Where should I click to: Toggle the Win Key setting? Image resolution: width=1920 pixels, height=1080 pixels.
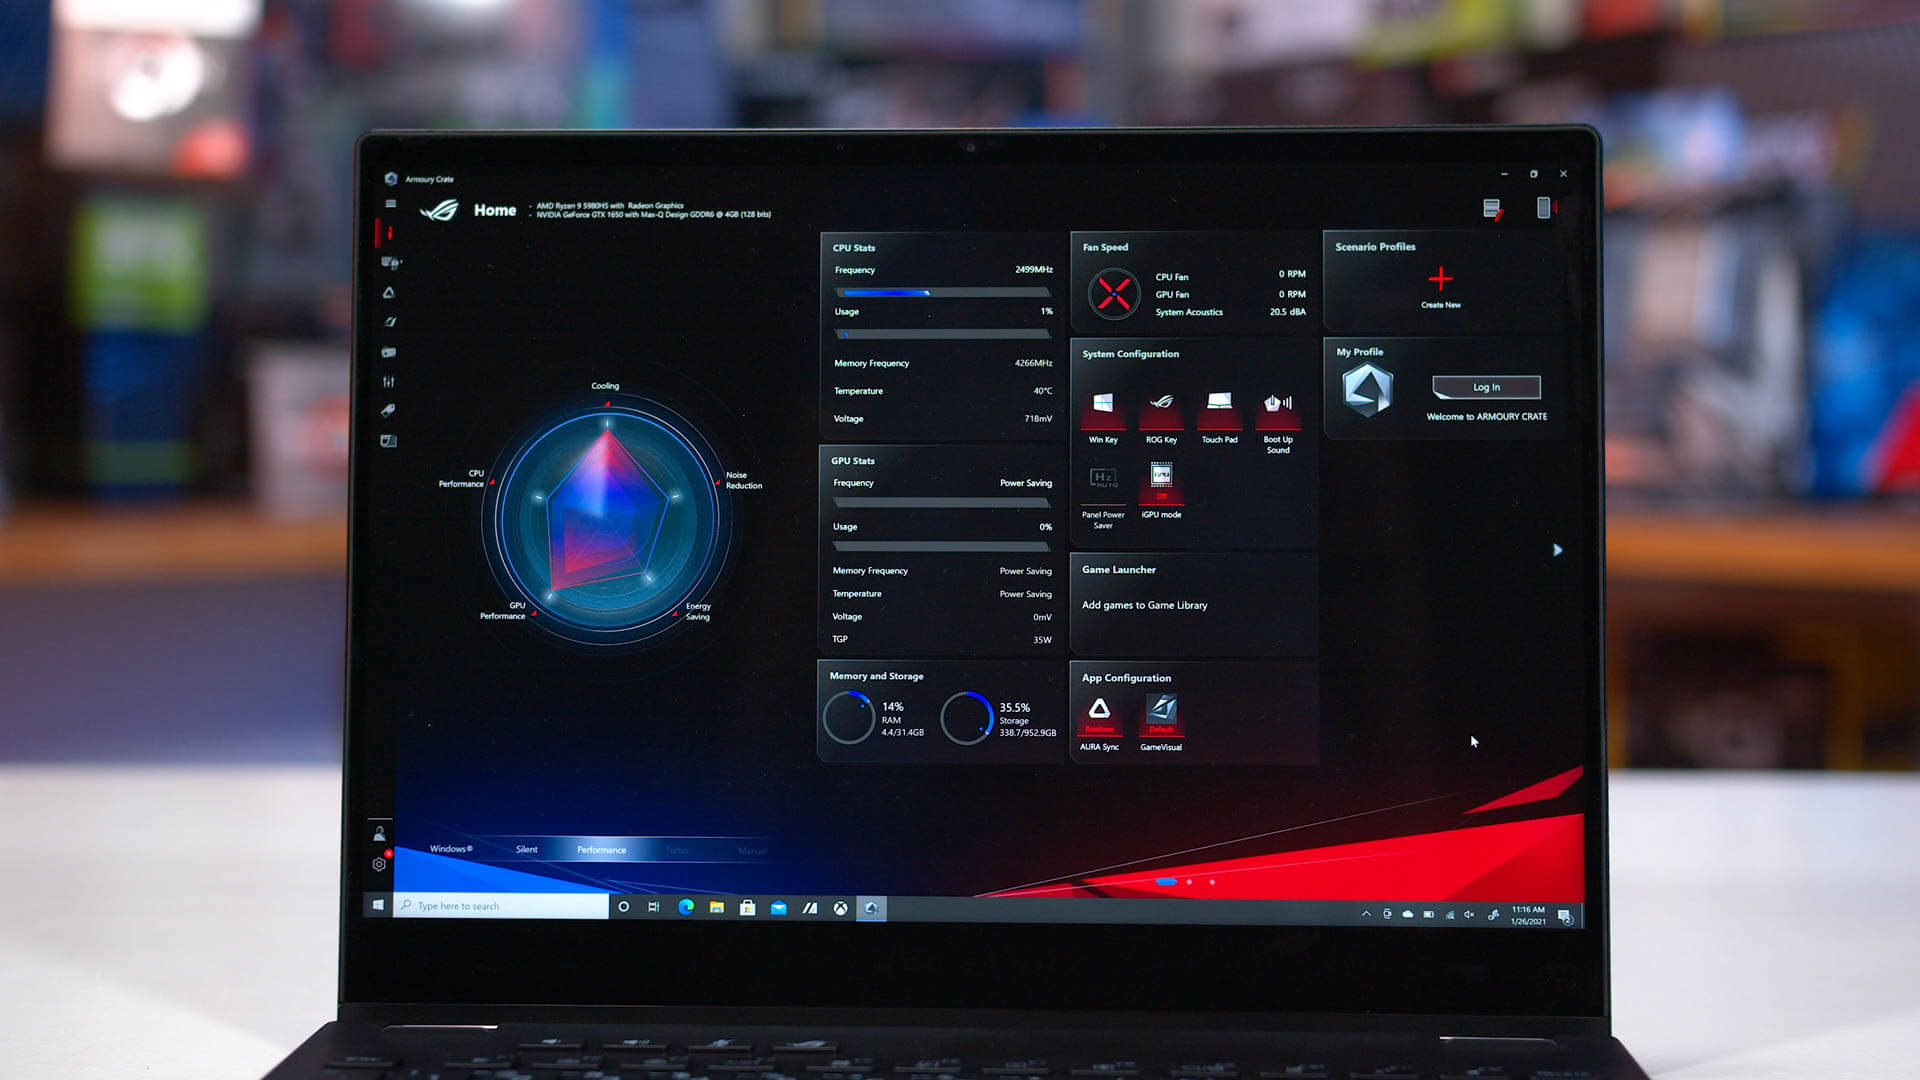click(x=1103, y=416)
